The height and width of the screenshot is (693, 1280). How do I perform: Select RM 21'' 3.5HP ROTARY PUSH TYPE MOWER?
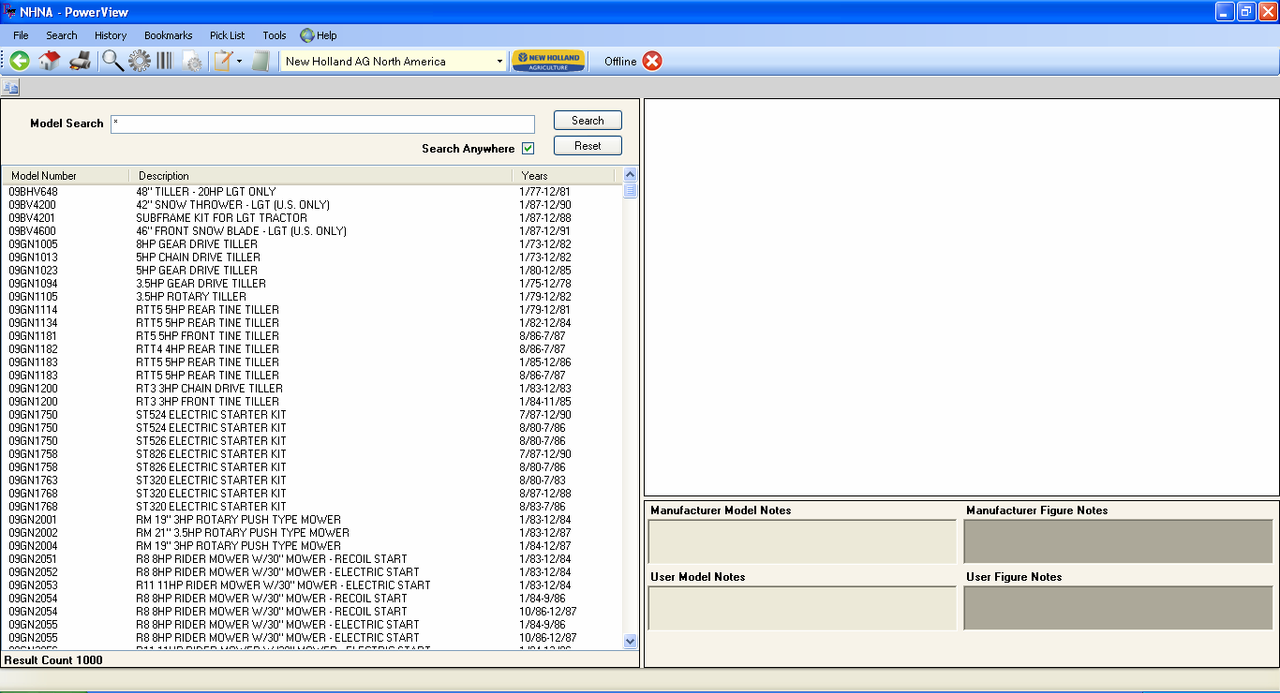(x=312, y=533)
